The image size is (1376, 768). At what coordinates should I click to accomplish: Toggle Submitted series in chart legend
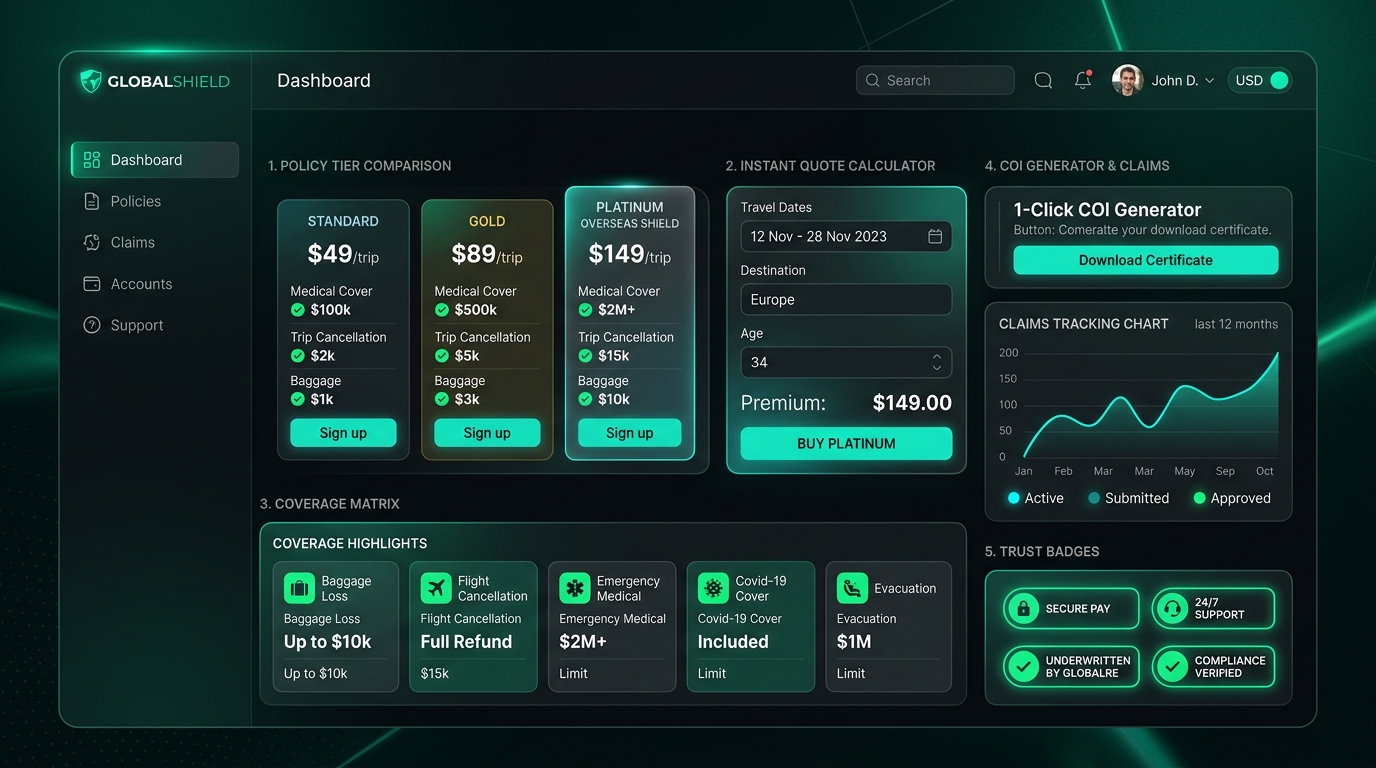[1128, 498]
